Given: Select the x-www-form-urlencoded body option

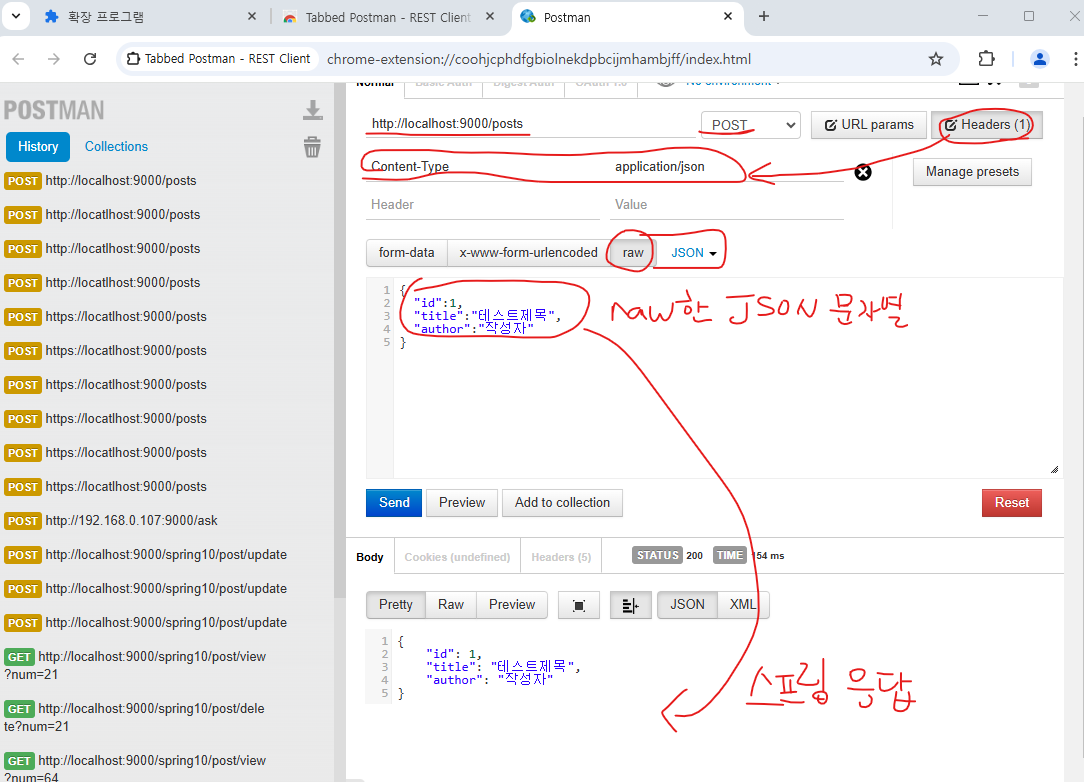Looking at the screenshot, I should click(x=528, y=253).
